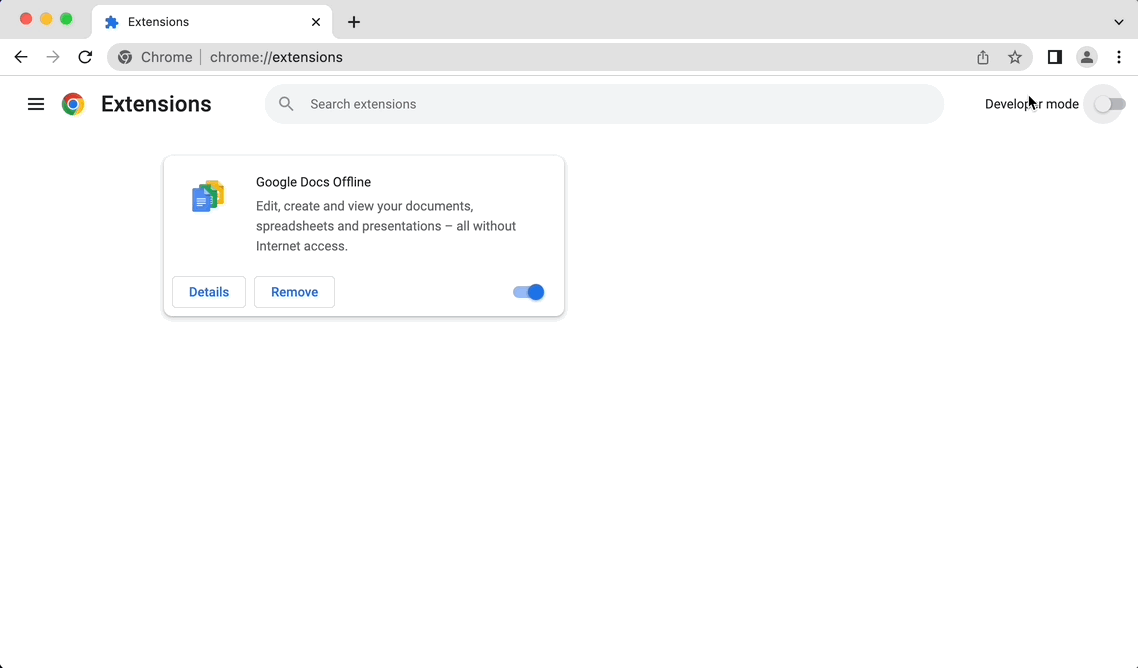
Task: Click the share icon in the address bar
Action: [x=982, y=57]
